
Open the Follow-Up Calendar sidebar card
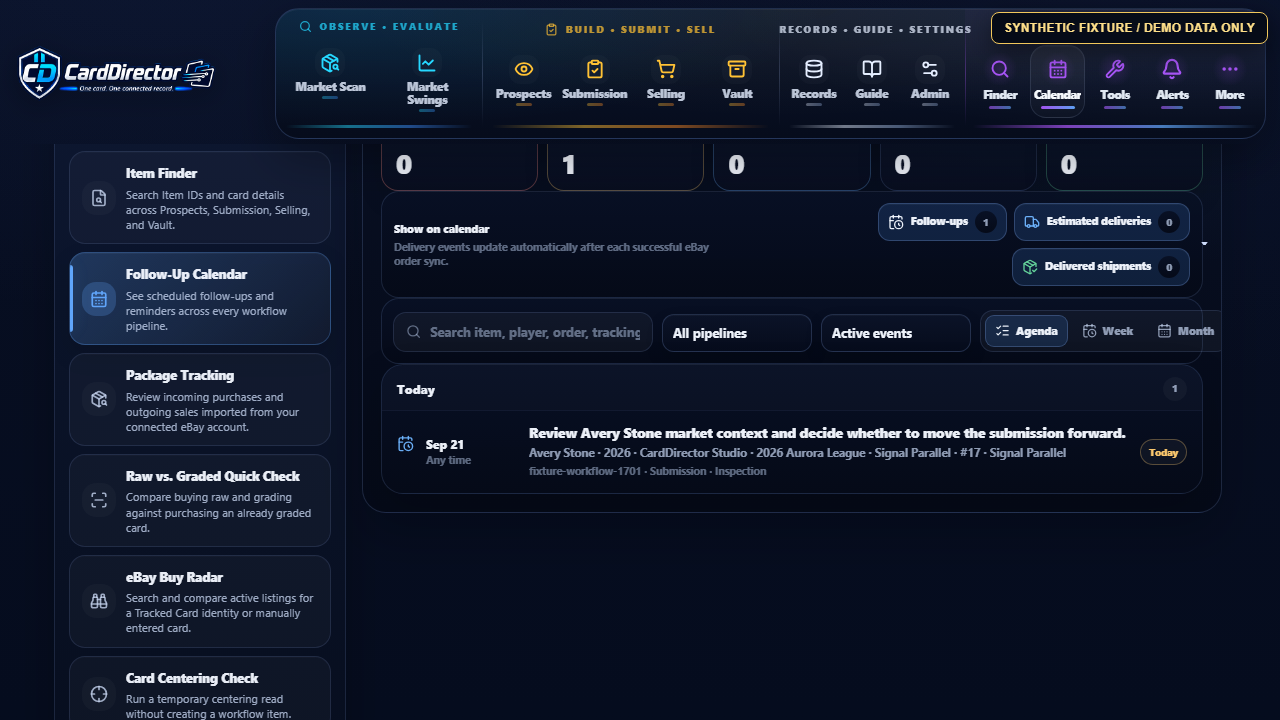tap(200, 298)
